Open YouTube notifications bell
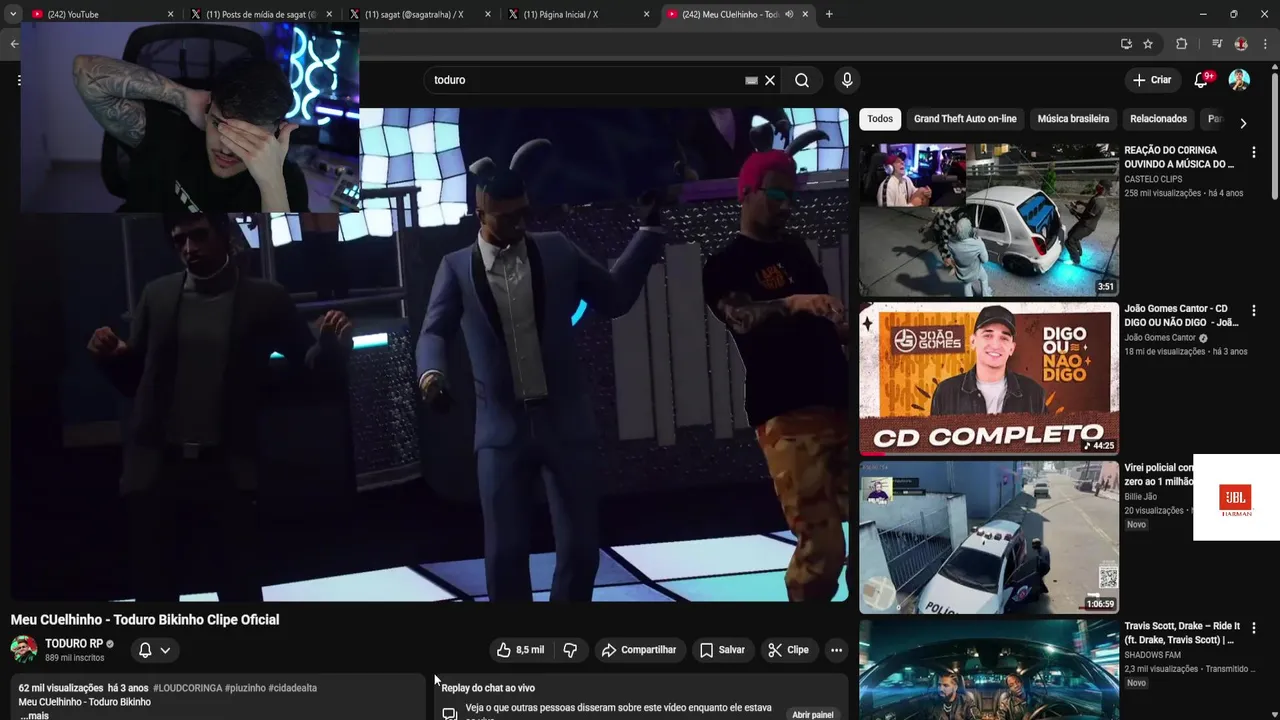The height and width of the screenshot is (720, 1280). tap(1201, 80)
